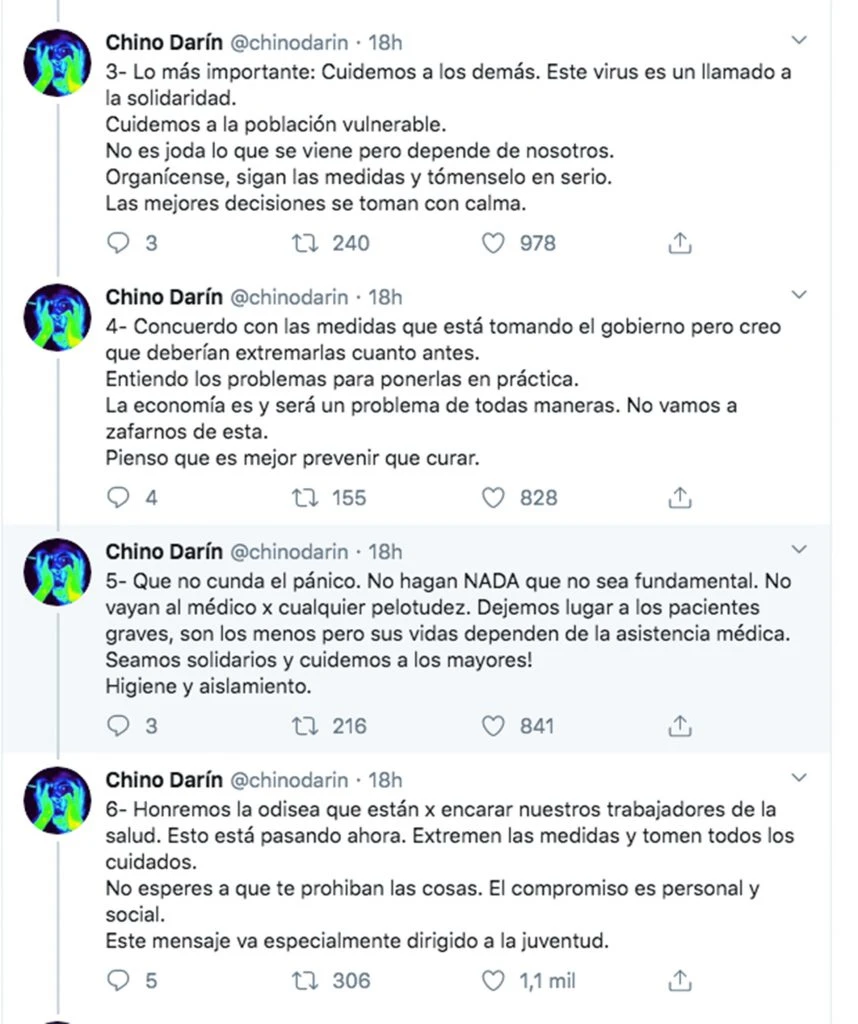Open the chevron menu on tweet 6
The width and height of the screenshot is (858, 1024).
(799, 778)
